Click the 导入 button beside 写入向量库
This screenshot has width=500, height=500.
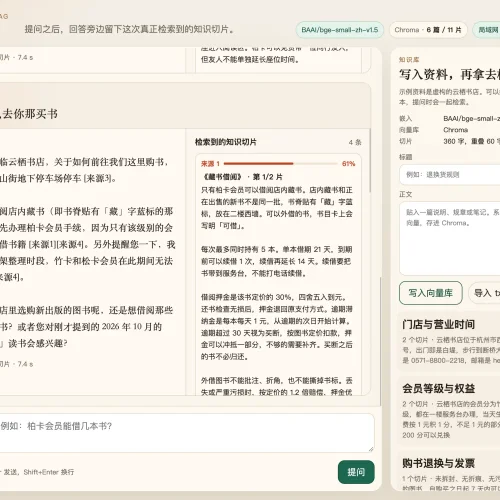(485, 293)
